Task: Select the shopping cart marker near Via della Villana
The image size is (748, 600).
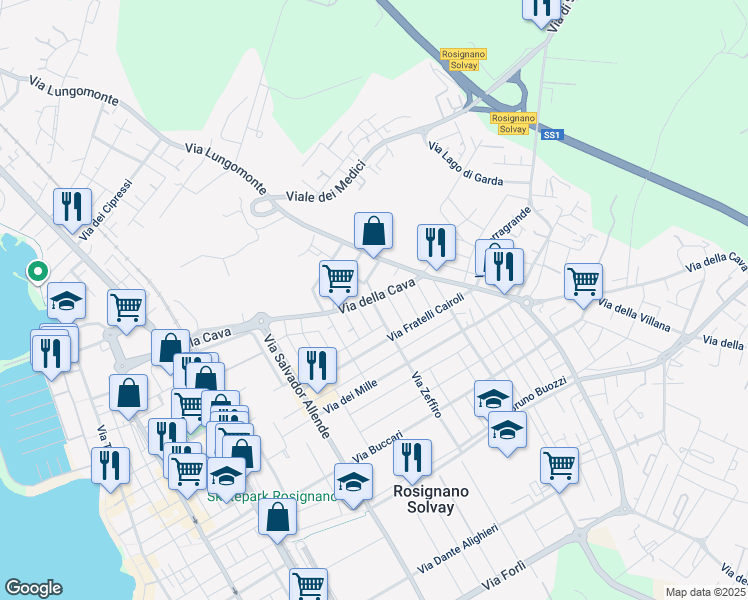Action: (583, 281)
